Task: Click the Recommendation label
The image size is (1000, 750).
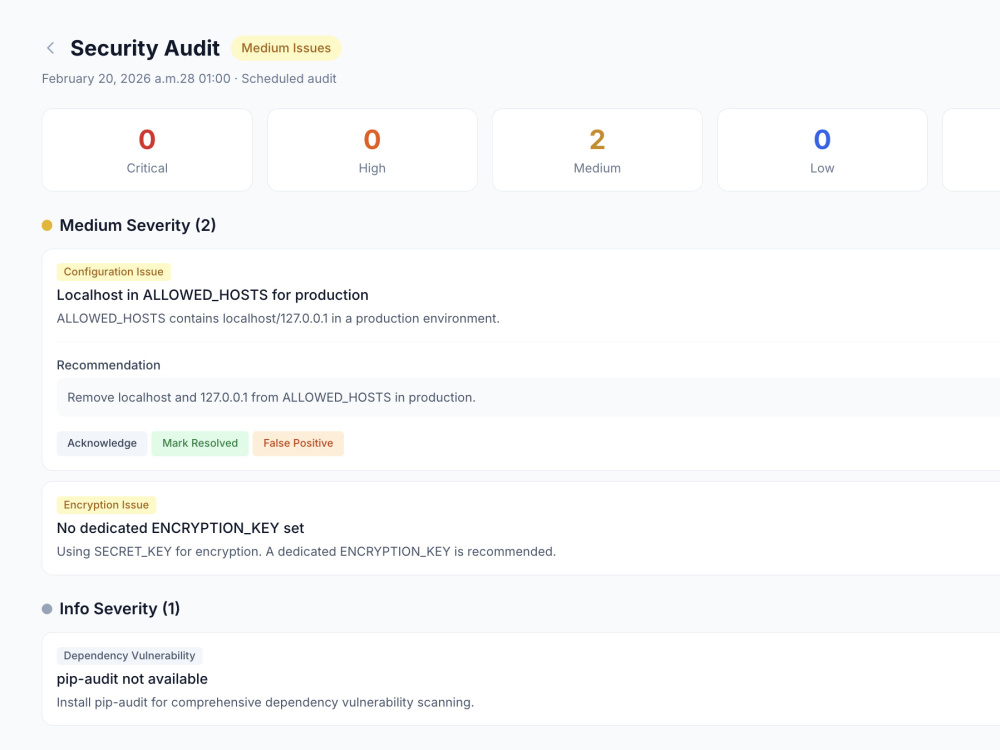Action: click(108, 365)
